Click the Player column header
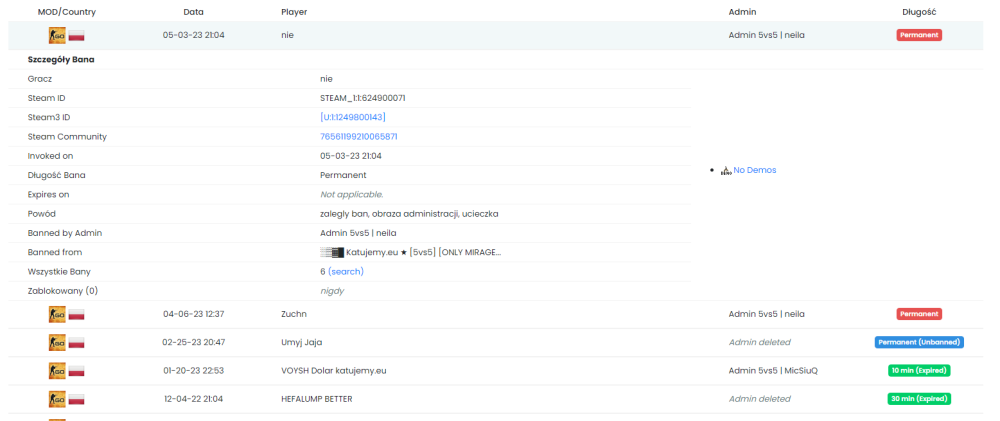Screen dimensions: 1000x421 (x=293, y=12)
